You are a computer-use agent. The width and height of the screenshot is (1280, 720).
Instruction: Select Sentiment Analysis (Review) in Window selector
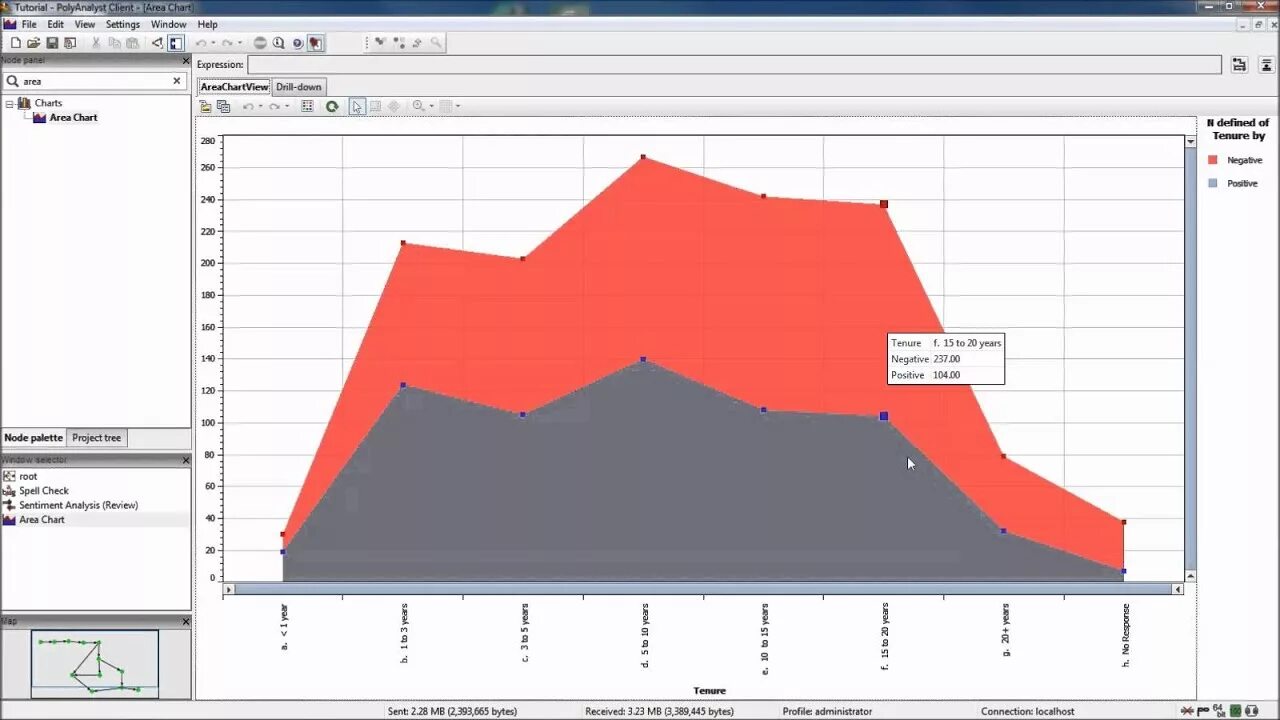tap(78, 505)
